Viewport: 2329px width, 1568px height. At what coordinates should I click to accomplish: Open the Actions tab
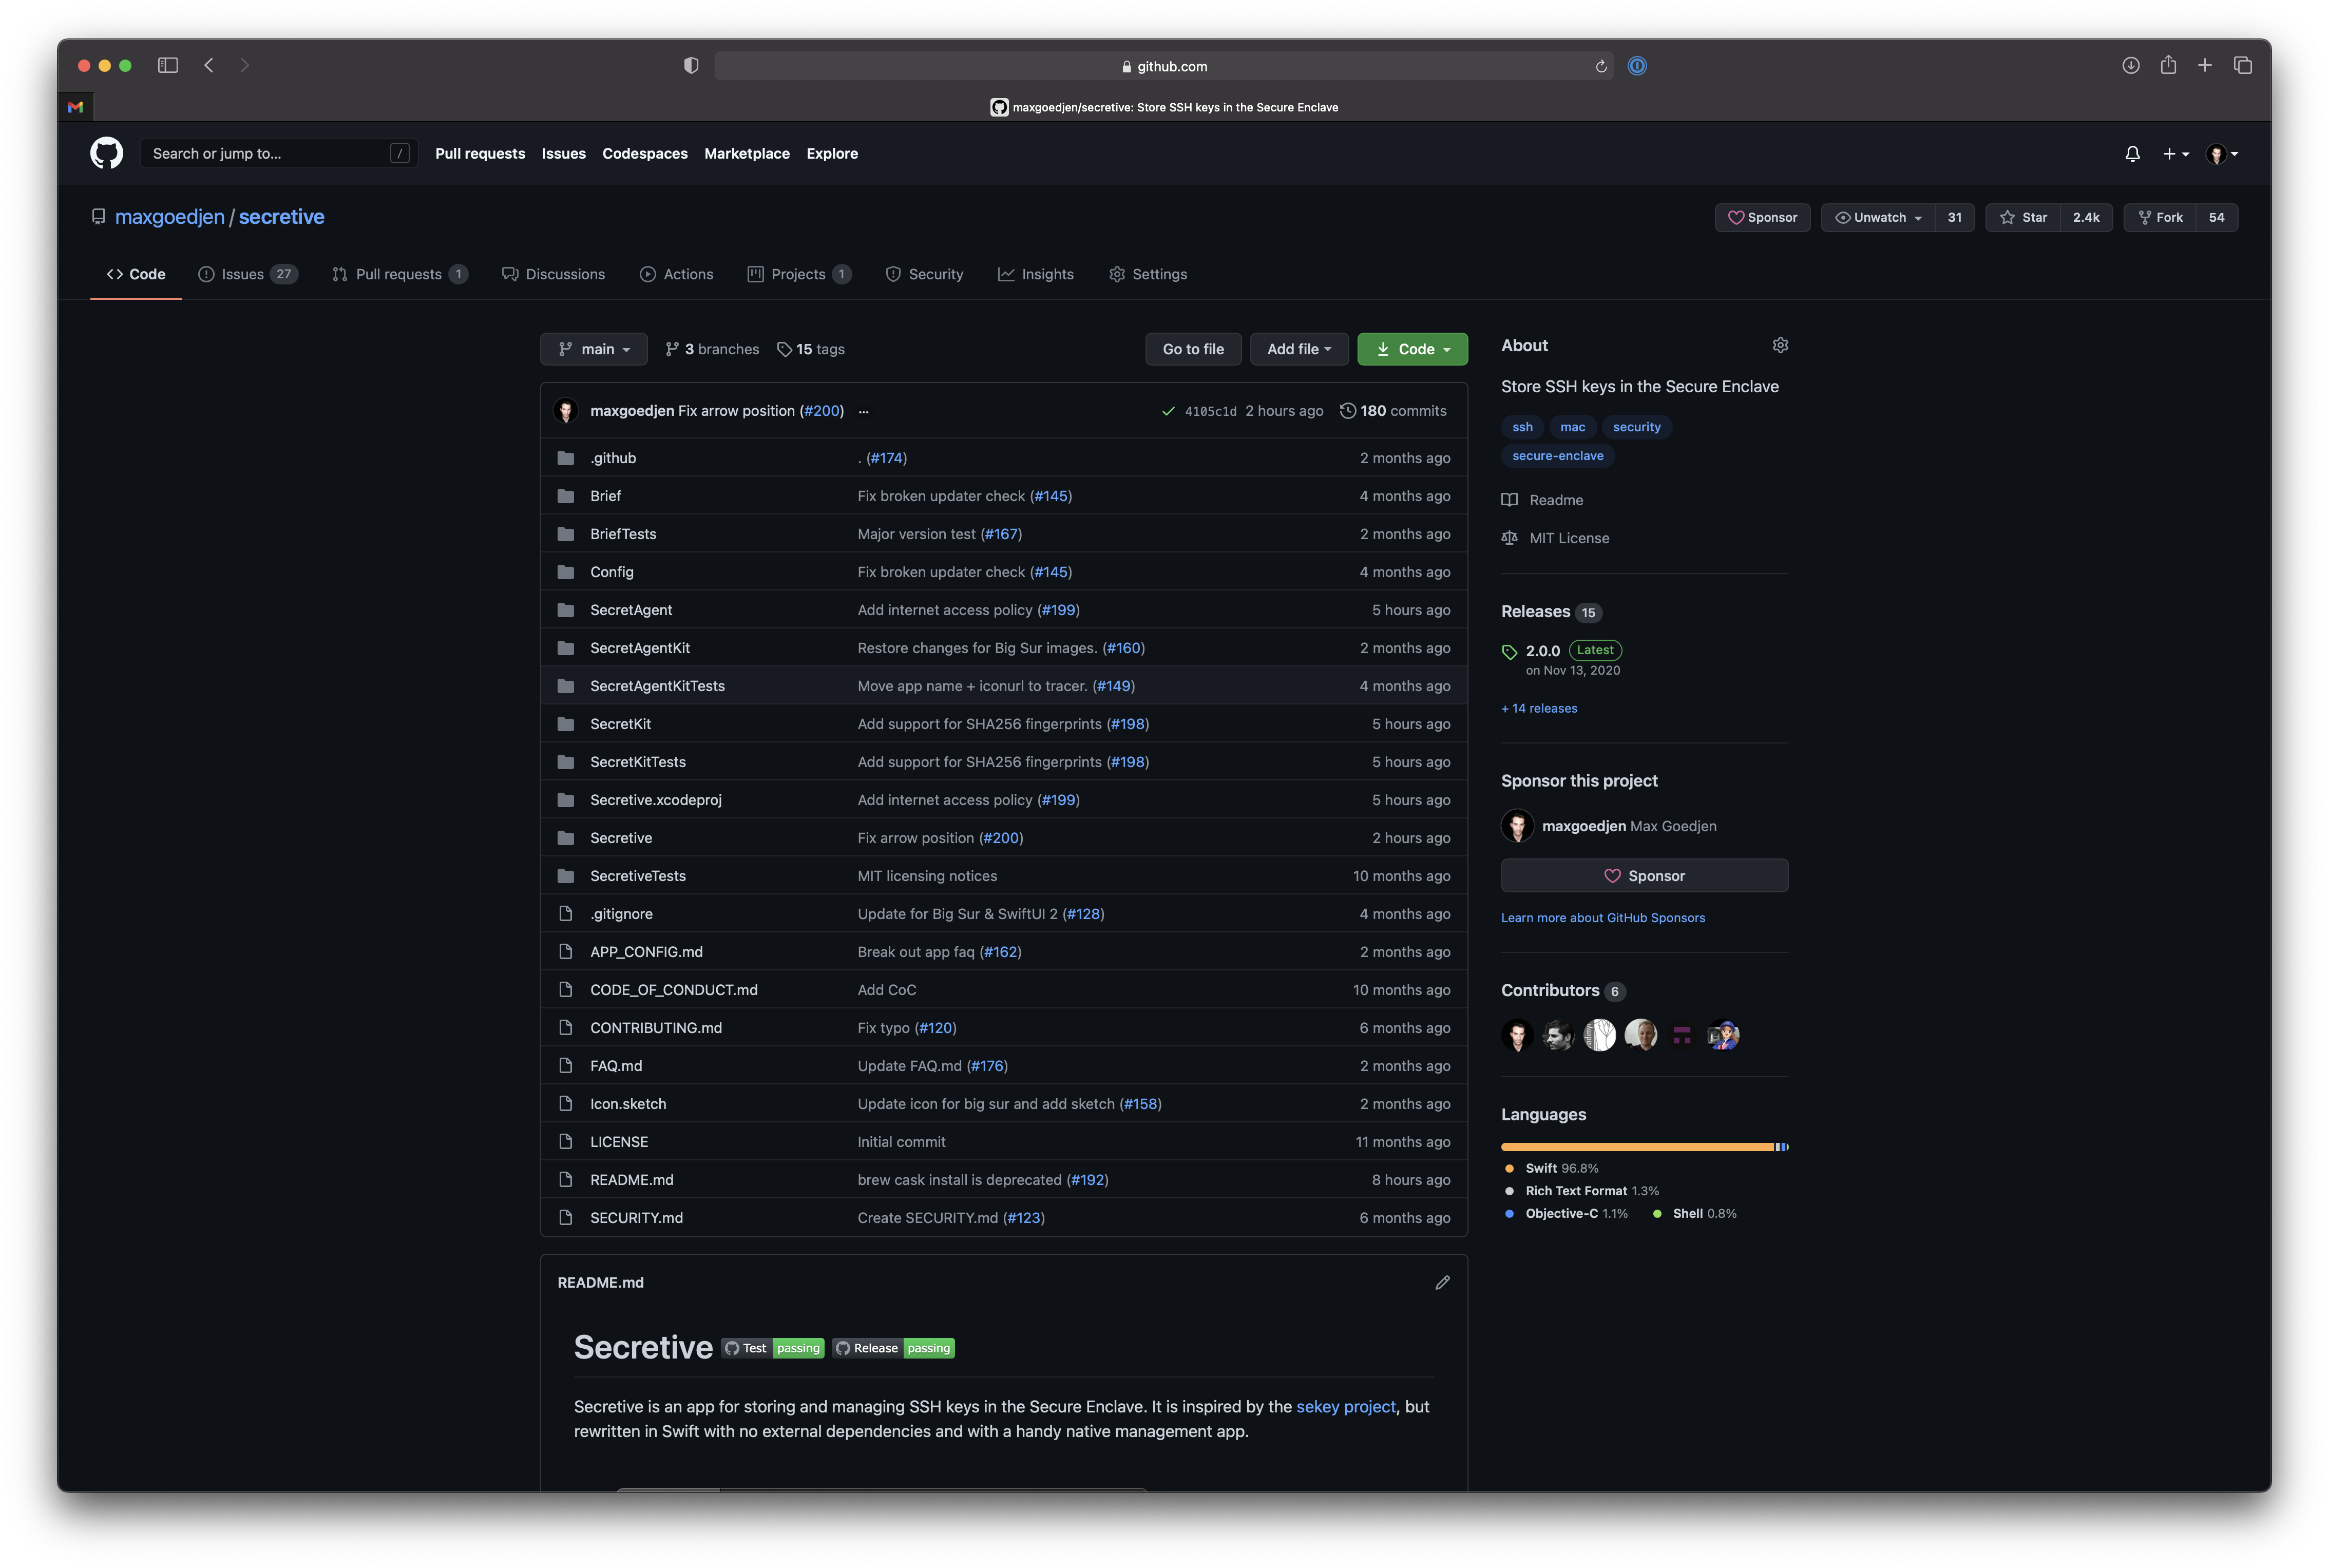(676, 274)
